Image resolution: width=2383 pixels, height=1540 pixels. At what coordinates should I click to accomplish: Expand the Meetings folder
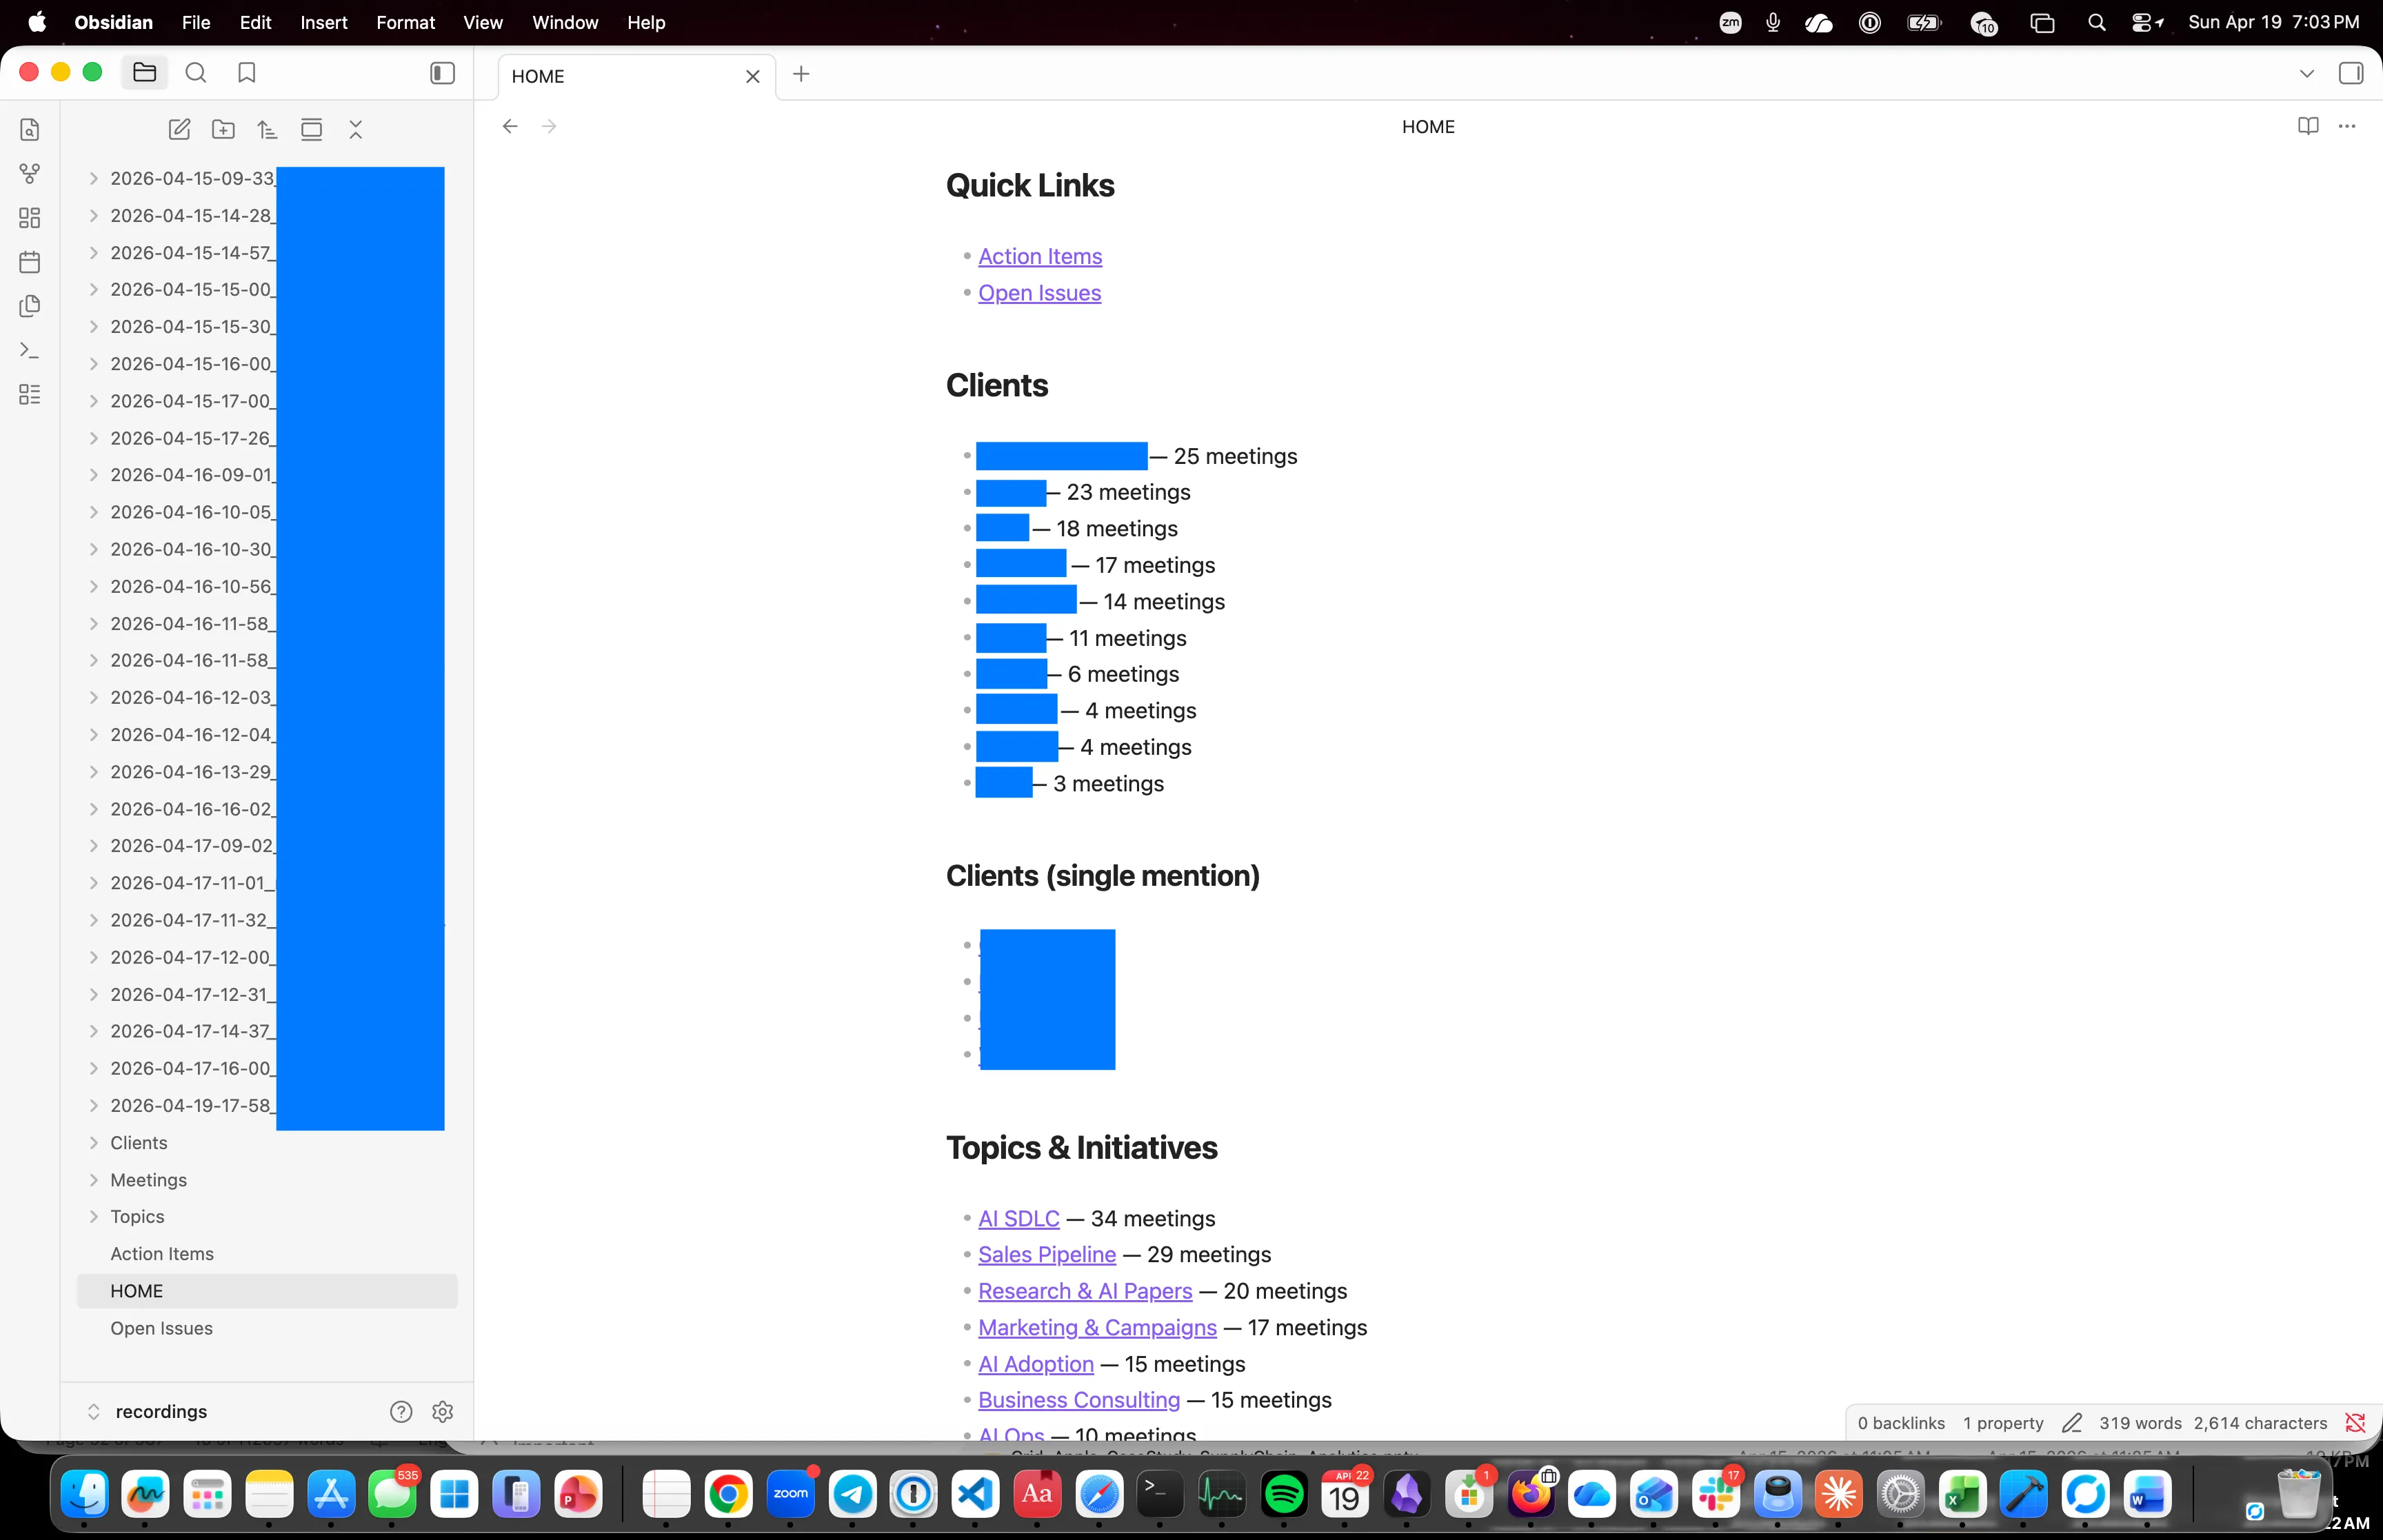point(94,1180)
